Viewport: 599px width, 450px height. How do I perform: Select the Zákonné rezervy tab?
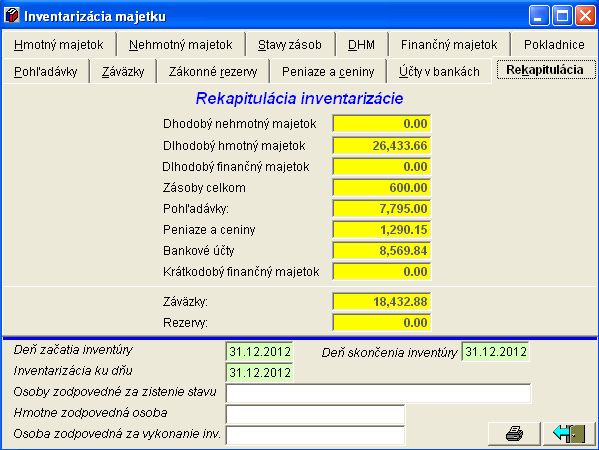213,71
